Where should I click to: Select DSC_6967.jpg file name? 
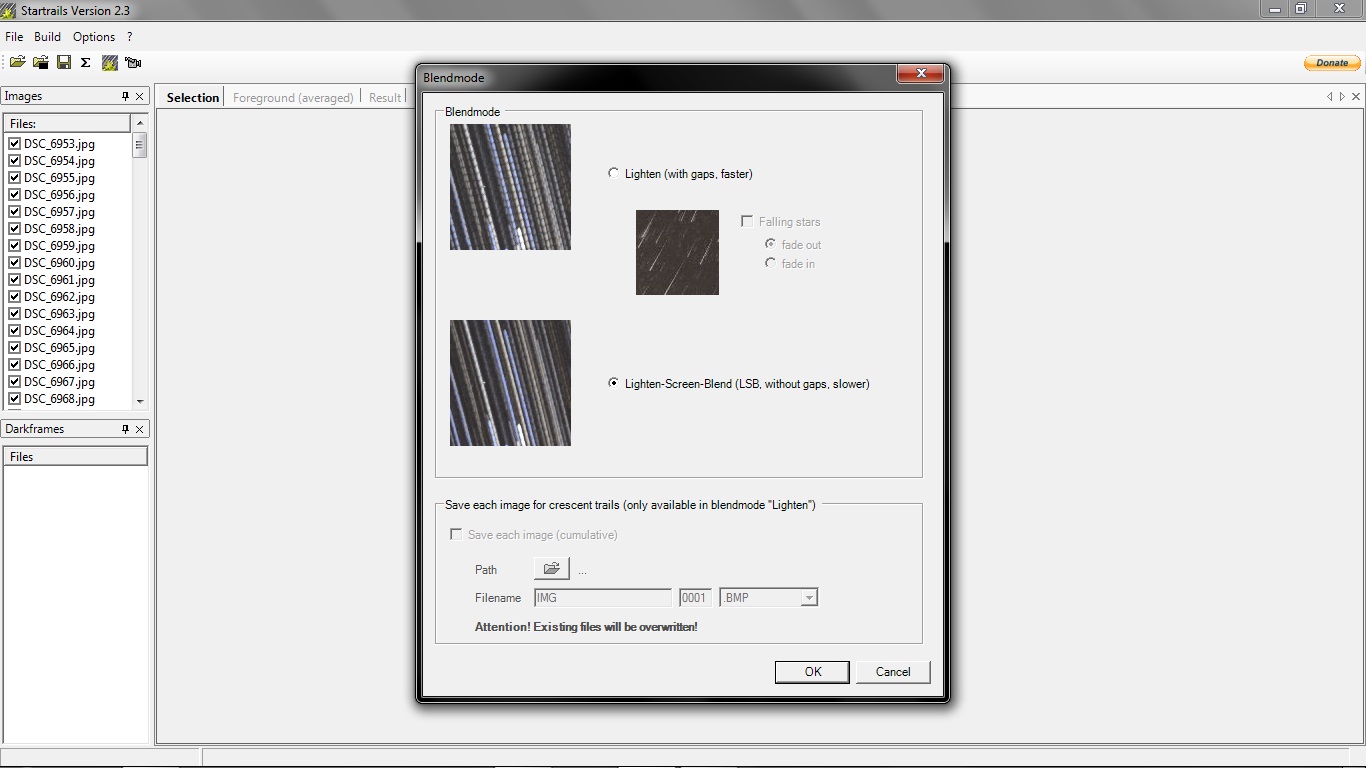(x=59, y=382)
